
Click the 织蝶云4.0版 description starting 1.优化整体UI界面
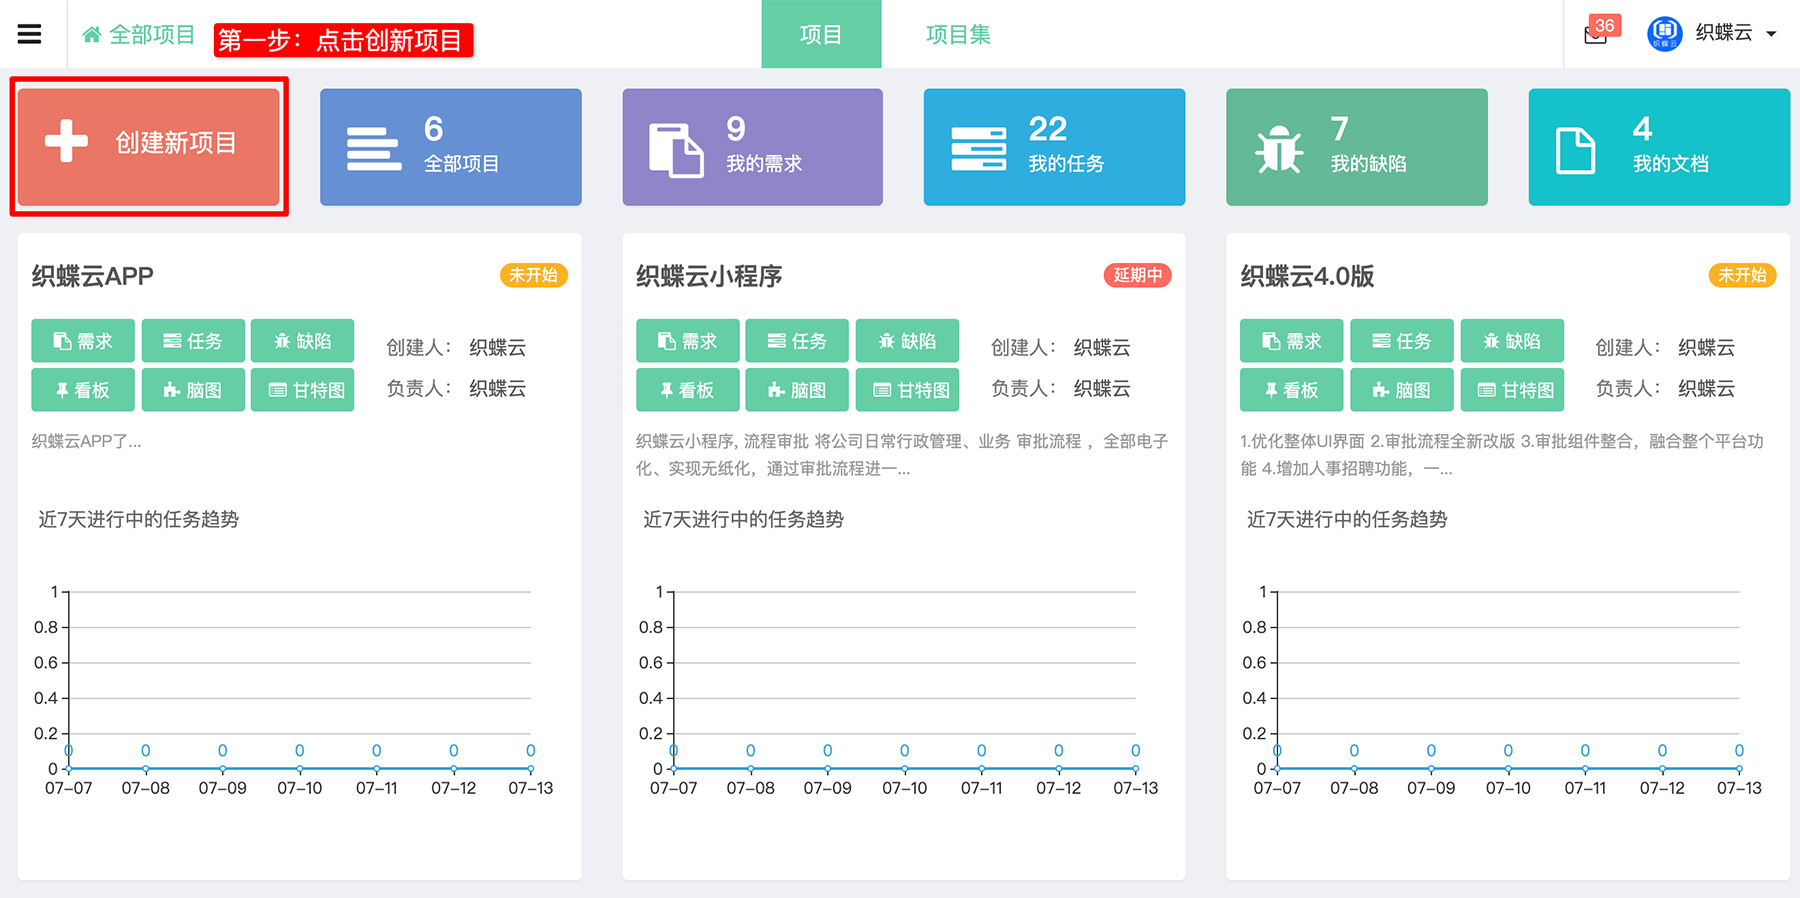pos(1502,455)
